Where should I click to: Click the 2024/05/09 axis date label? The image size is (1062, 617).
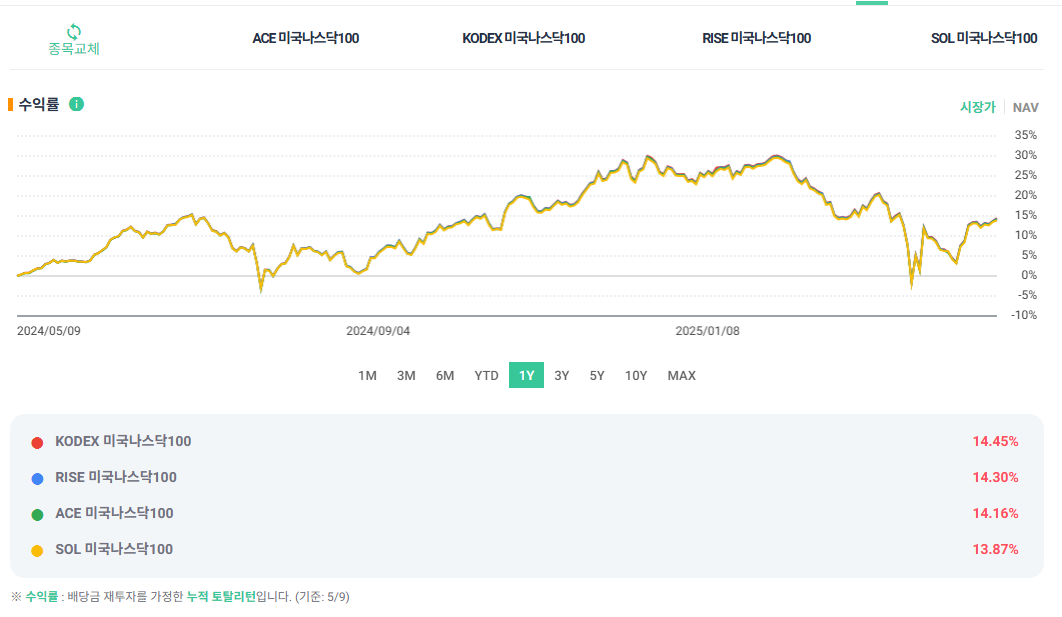click(x=49, y=331)
